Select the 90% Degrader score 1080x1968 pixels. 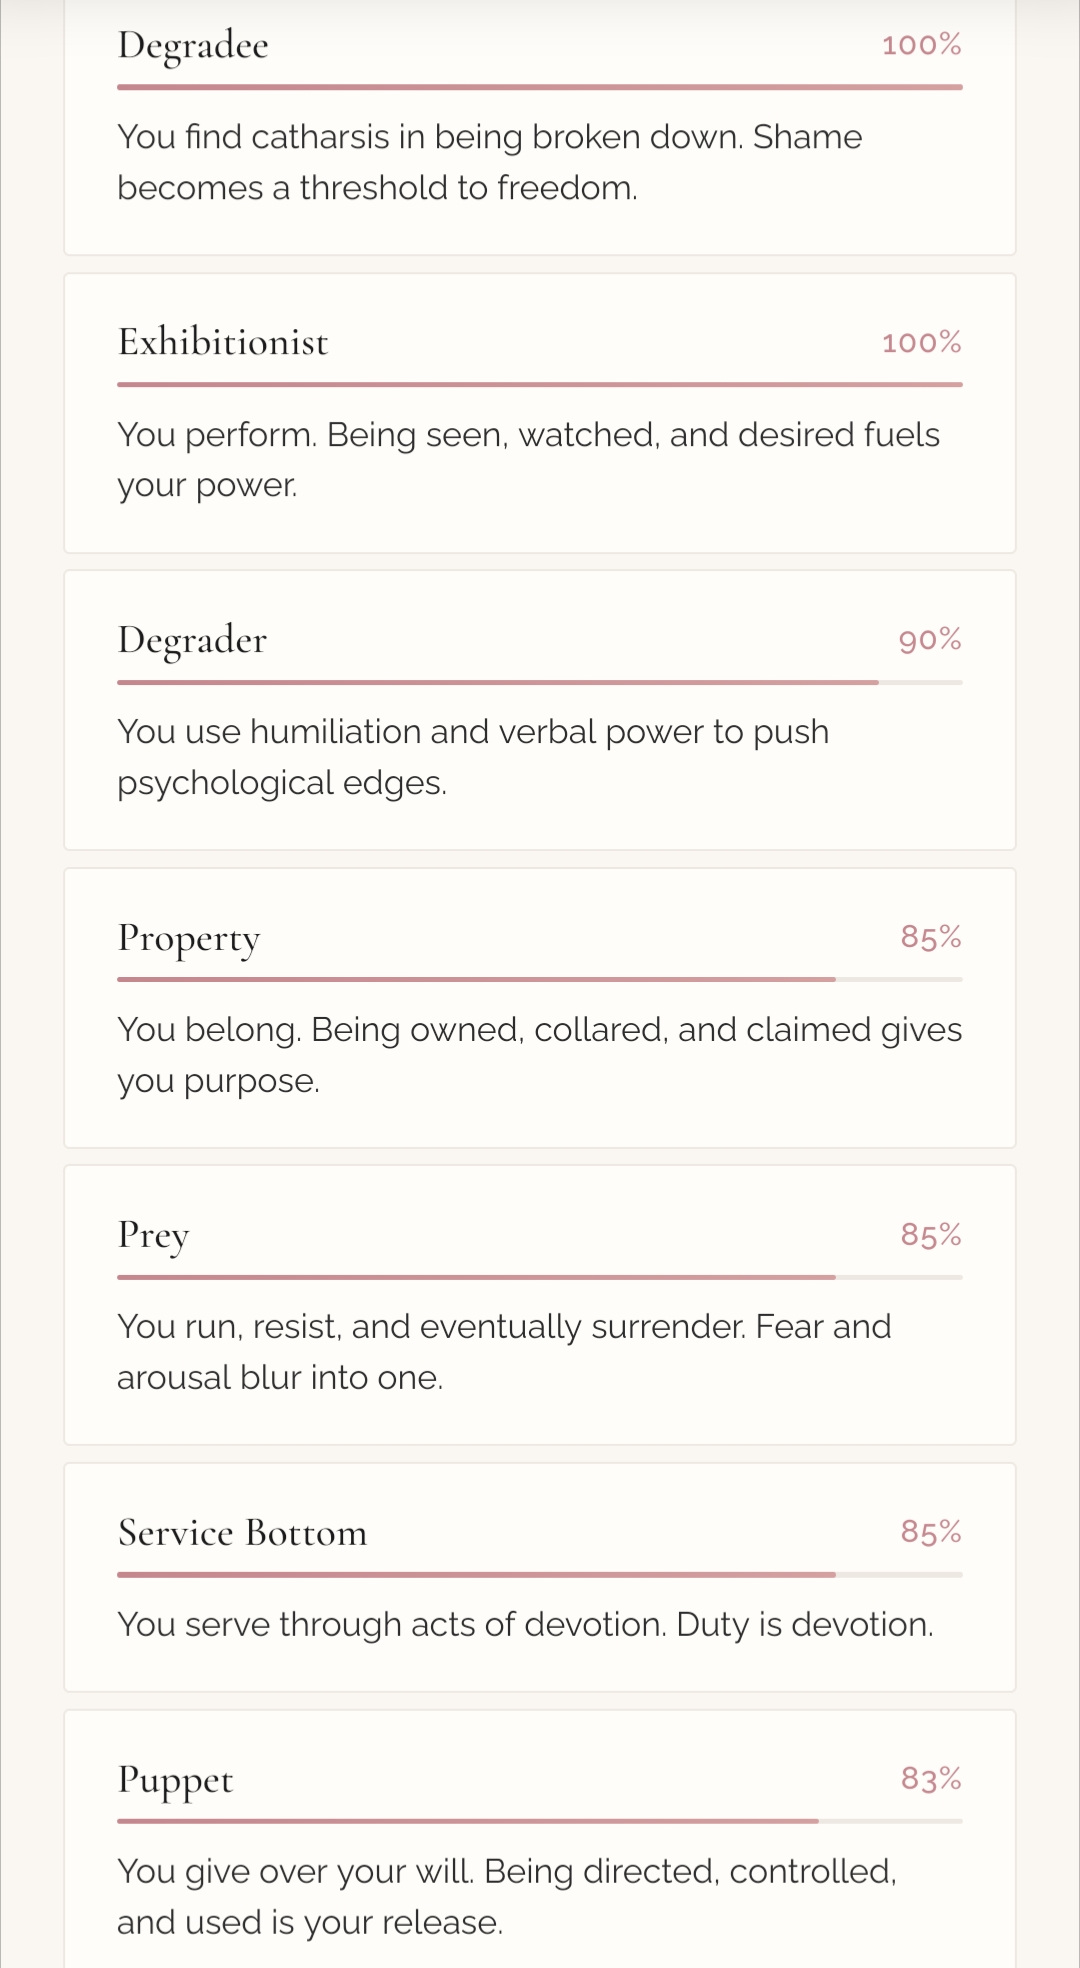pyautogui.click(x=930, y=640)
